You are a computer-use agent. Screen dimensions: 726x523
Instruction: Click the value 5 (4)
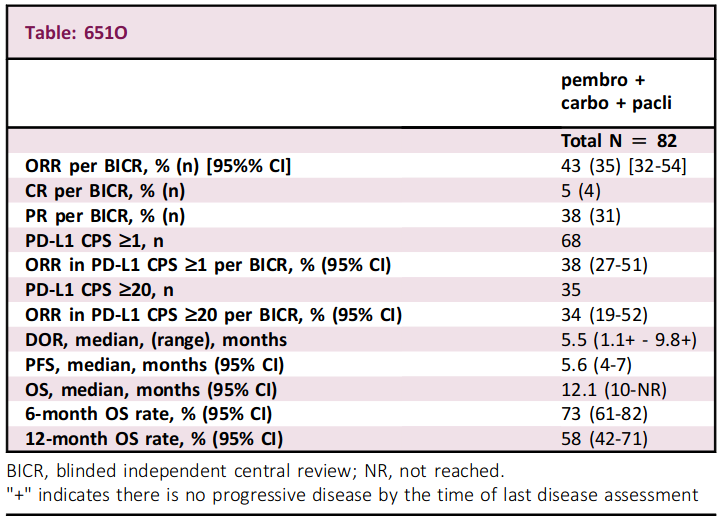click(x=581, y=191)
